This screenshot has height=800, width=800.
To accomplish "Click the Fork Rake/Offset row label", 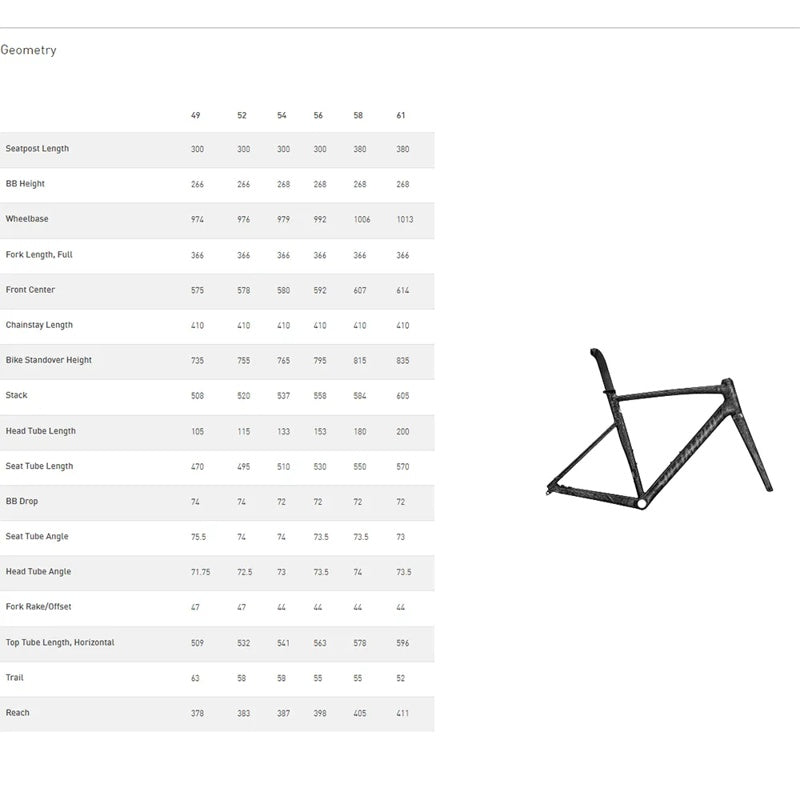I will pos(38,607).
